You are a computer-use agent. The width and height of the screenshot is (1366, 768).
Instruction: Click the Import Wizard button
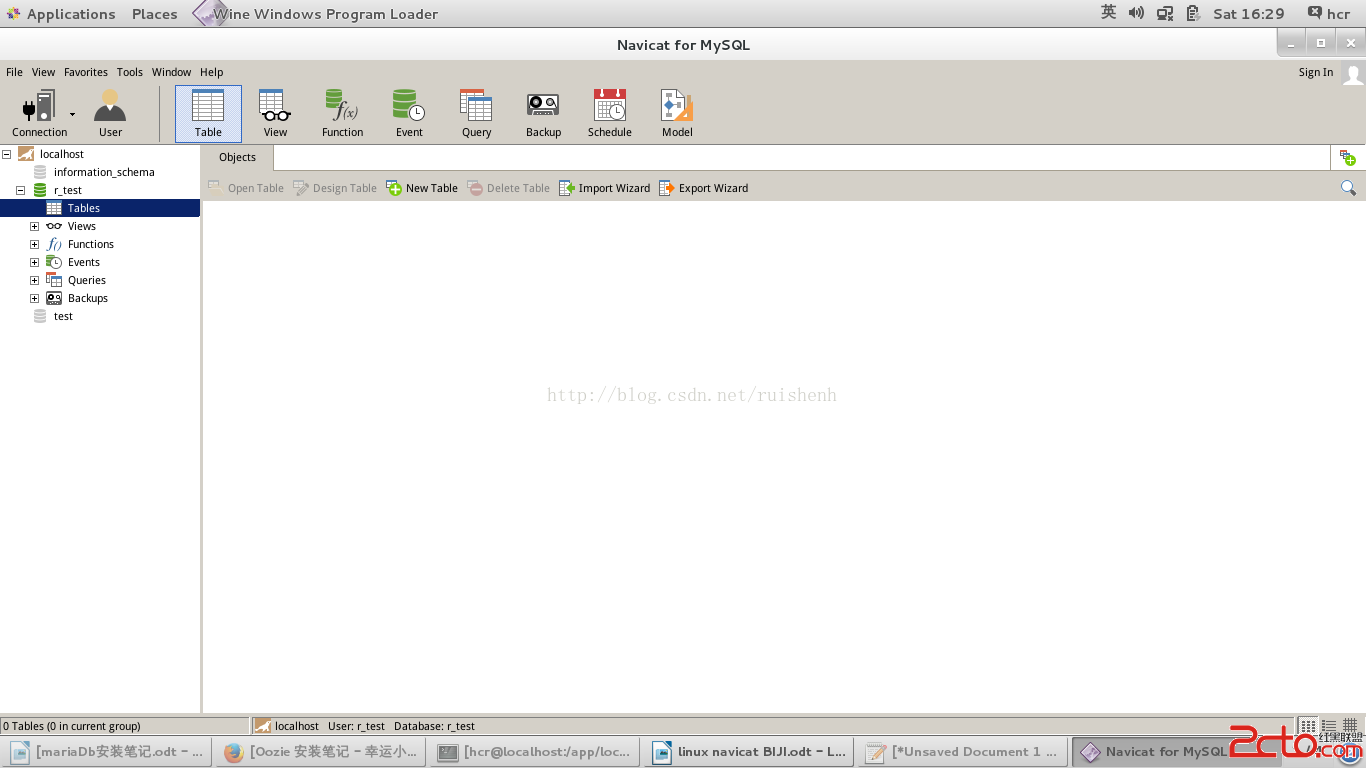tap(604, 188)
